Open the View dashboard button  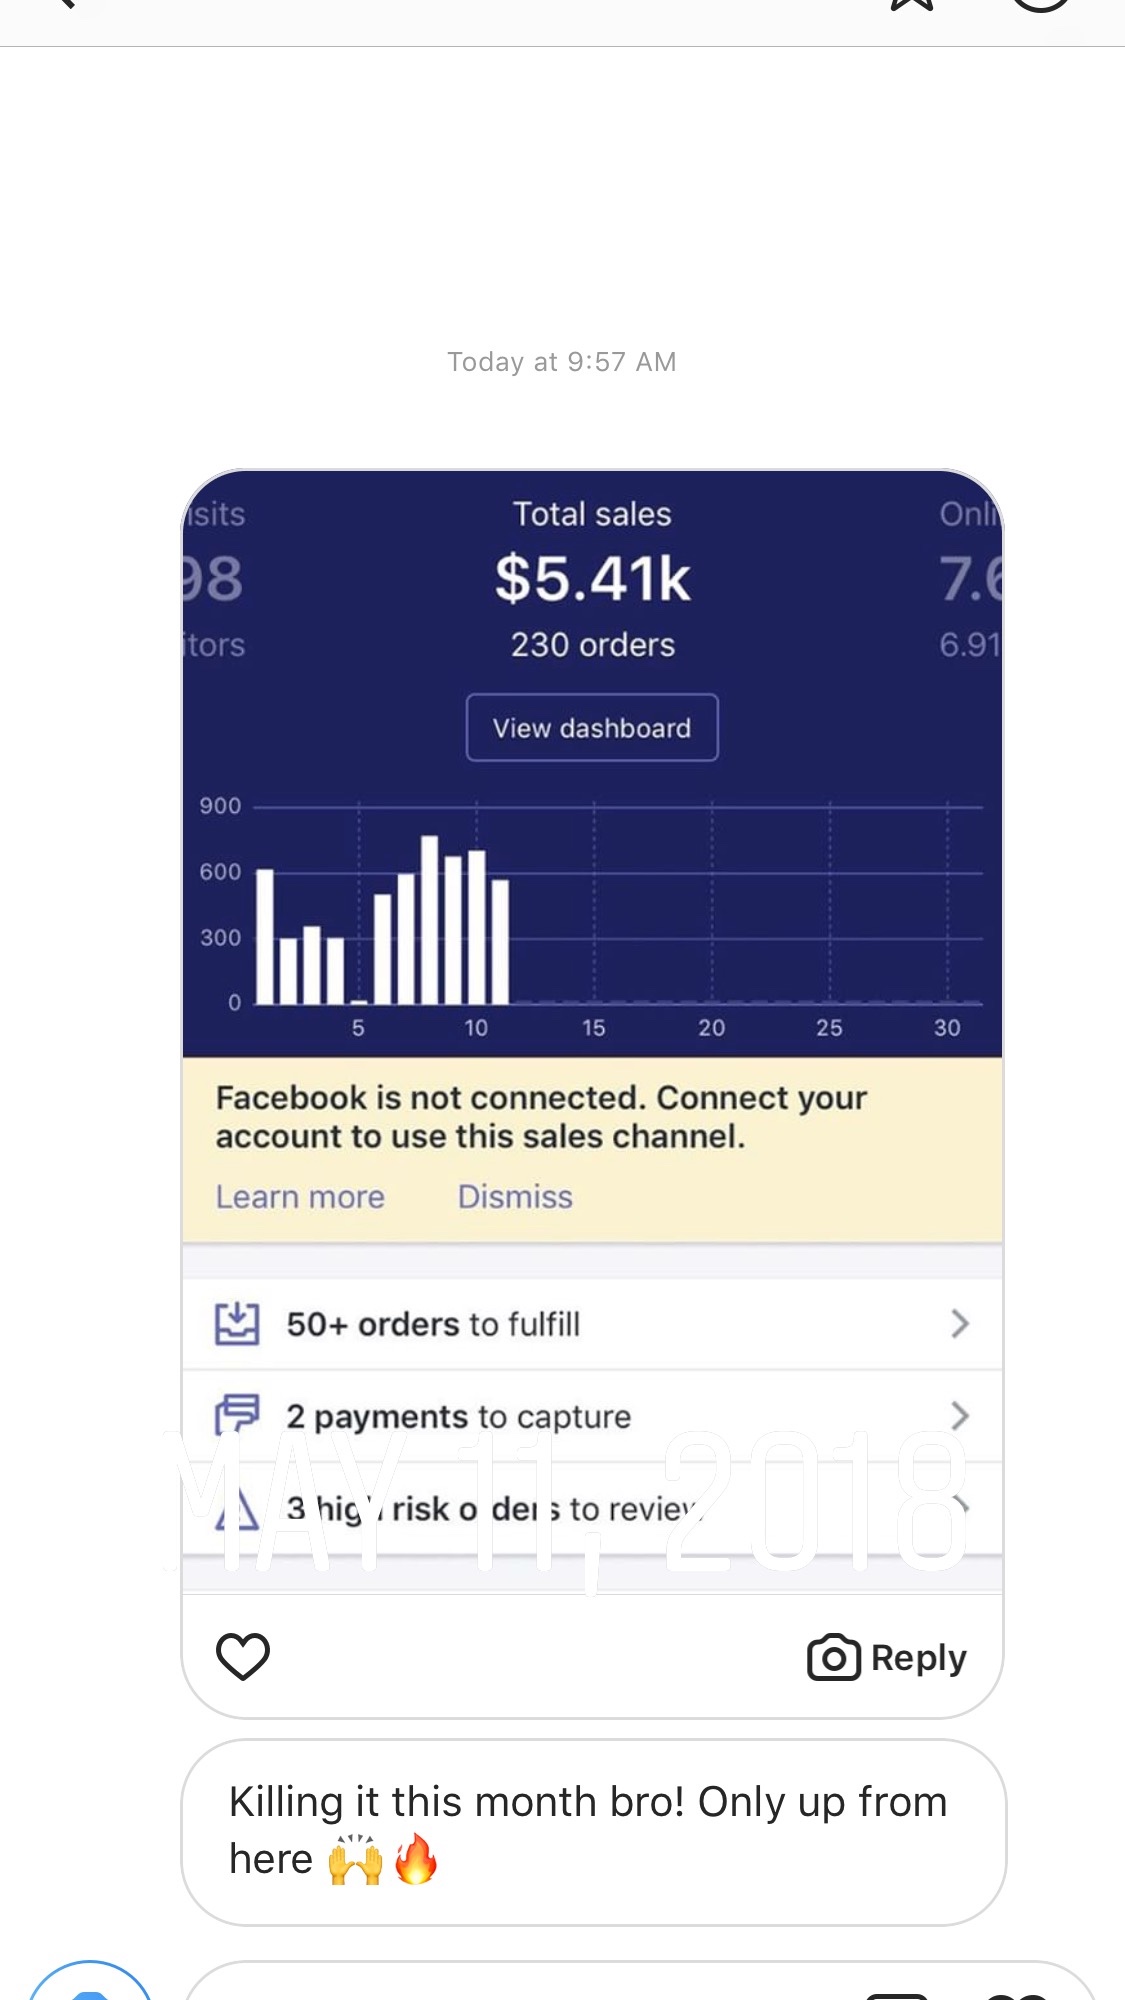point(592,727)
